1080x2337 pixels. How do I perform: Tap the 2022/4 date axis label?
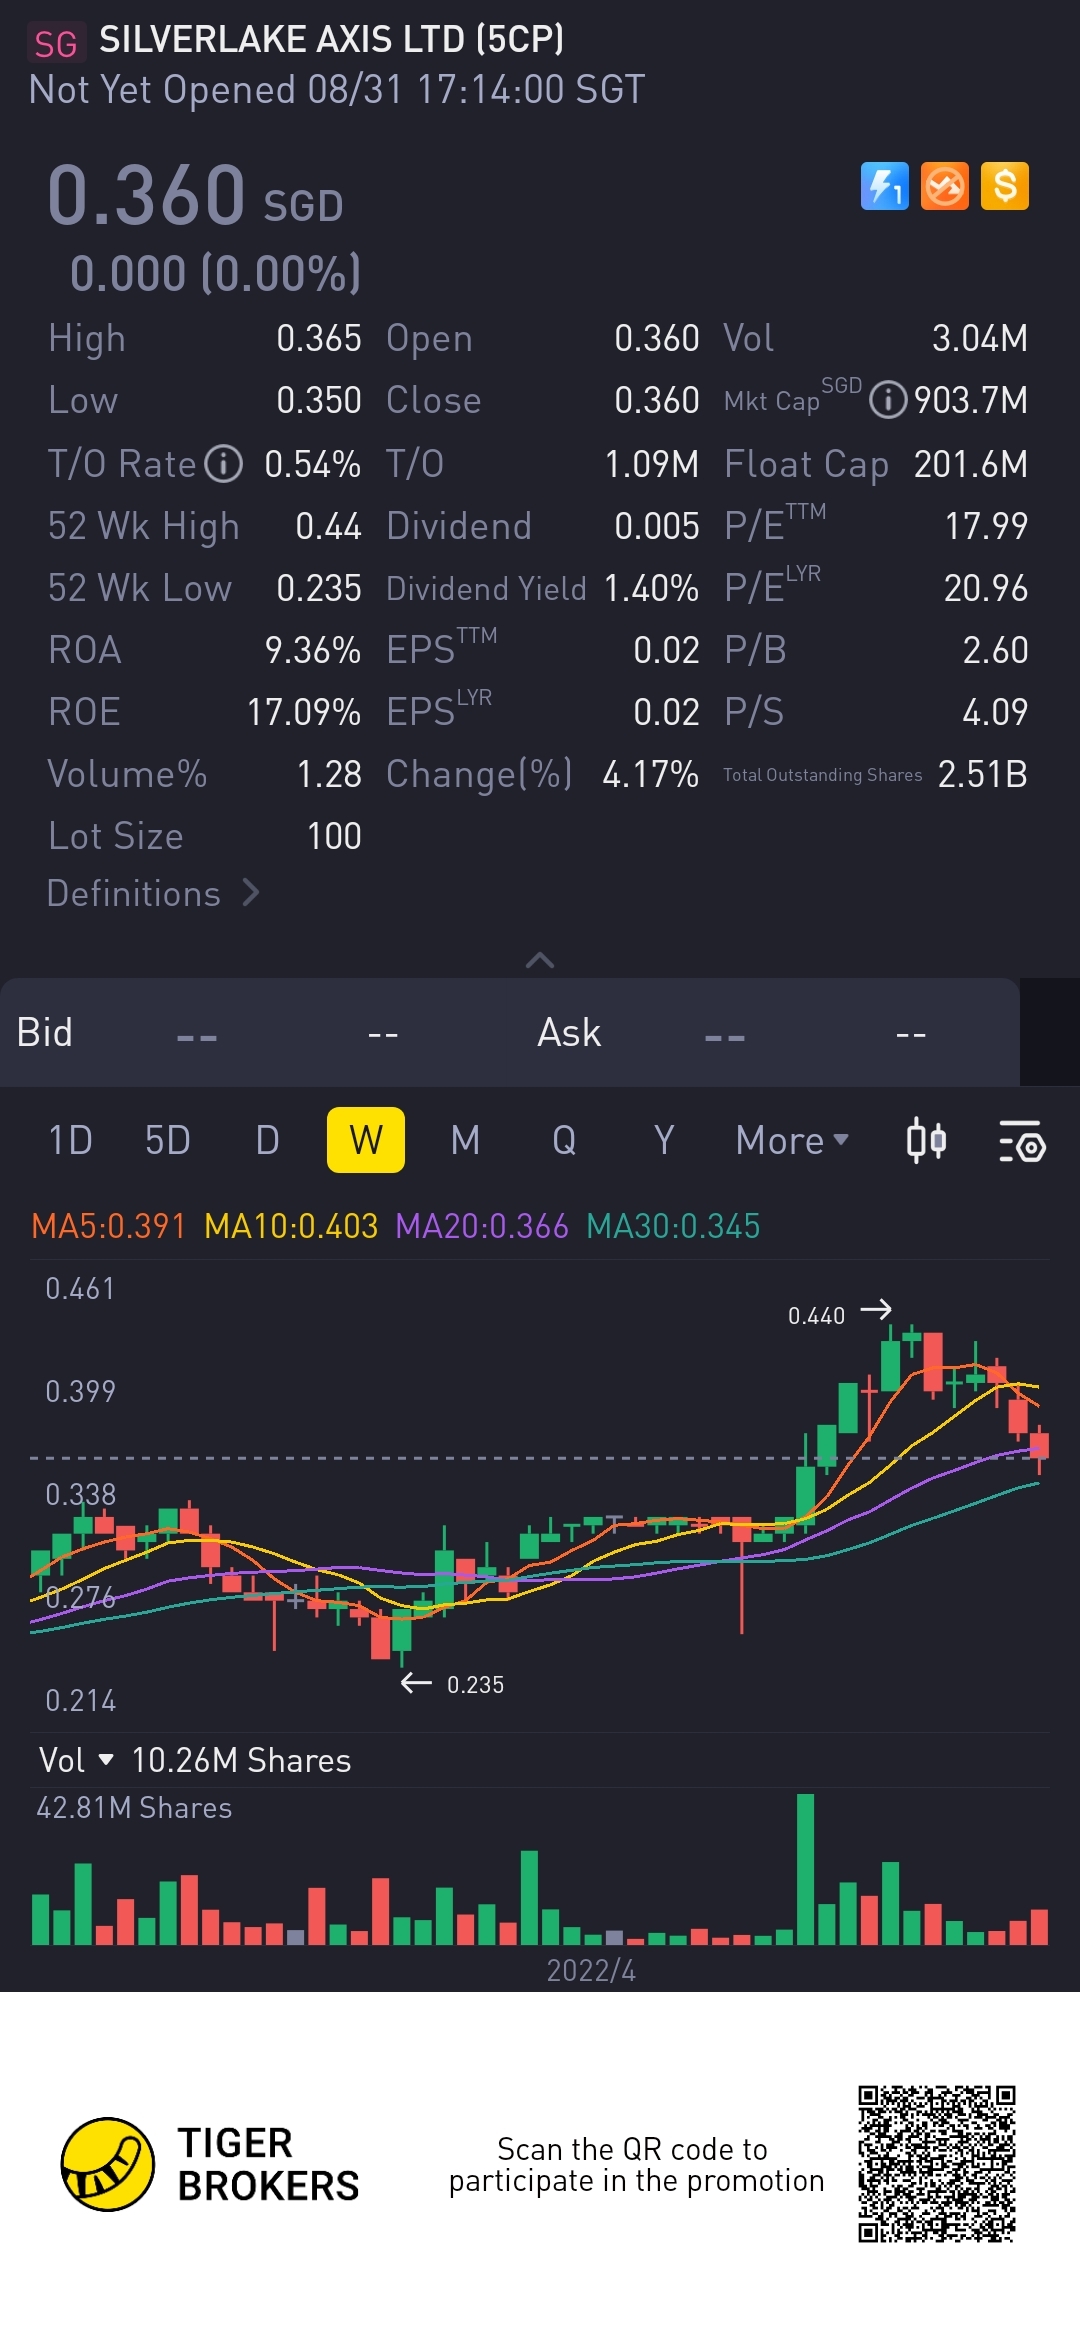pos(591,1970)
